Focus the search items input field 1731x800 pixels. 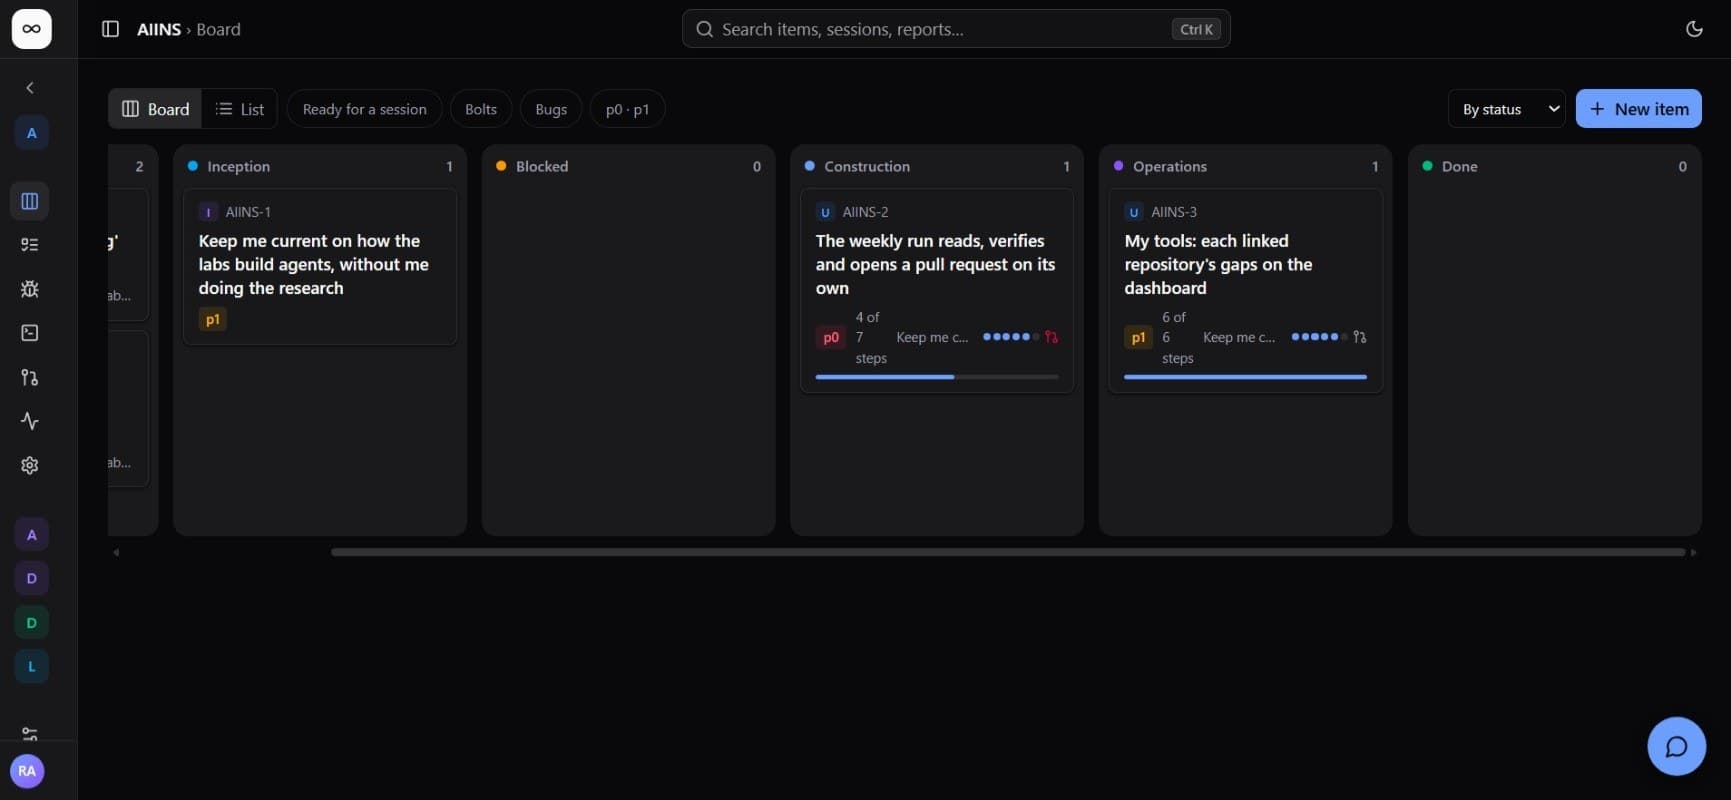point(956,29)
